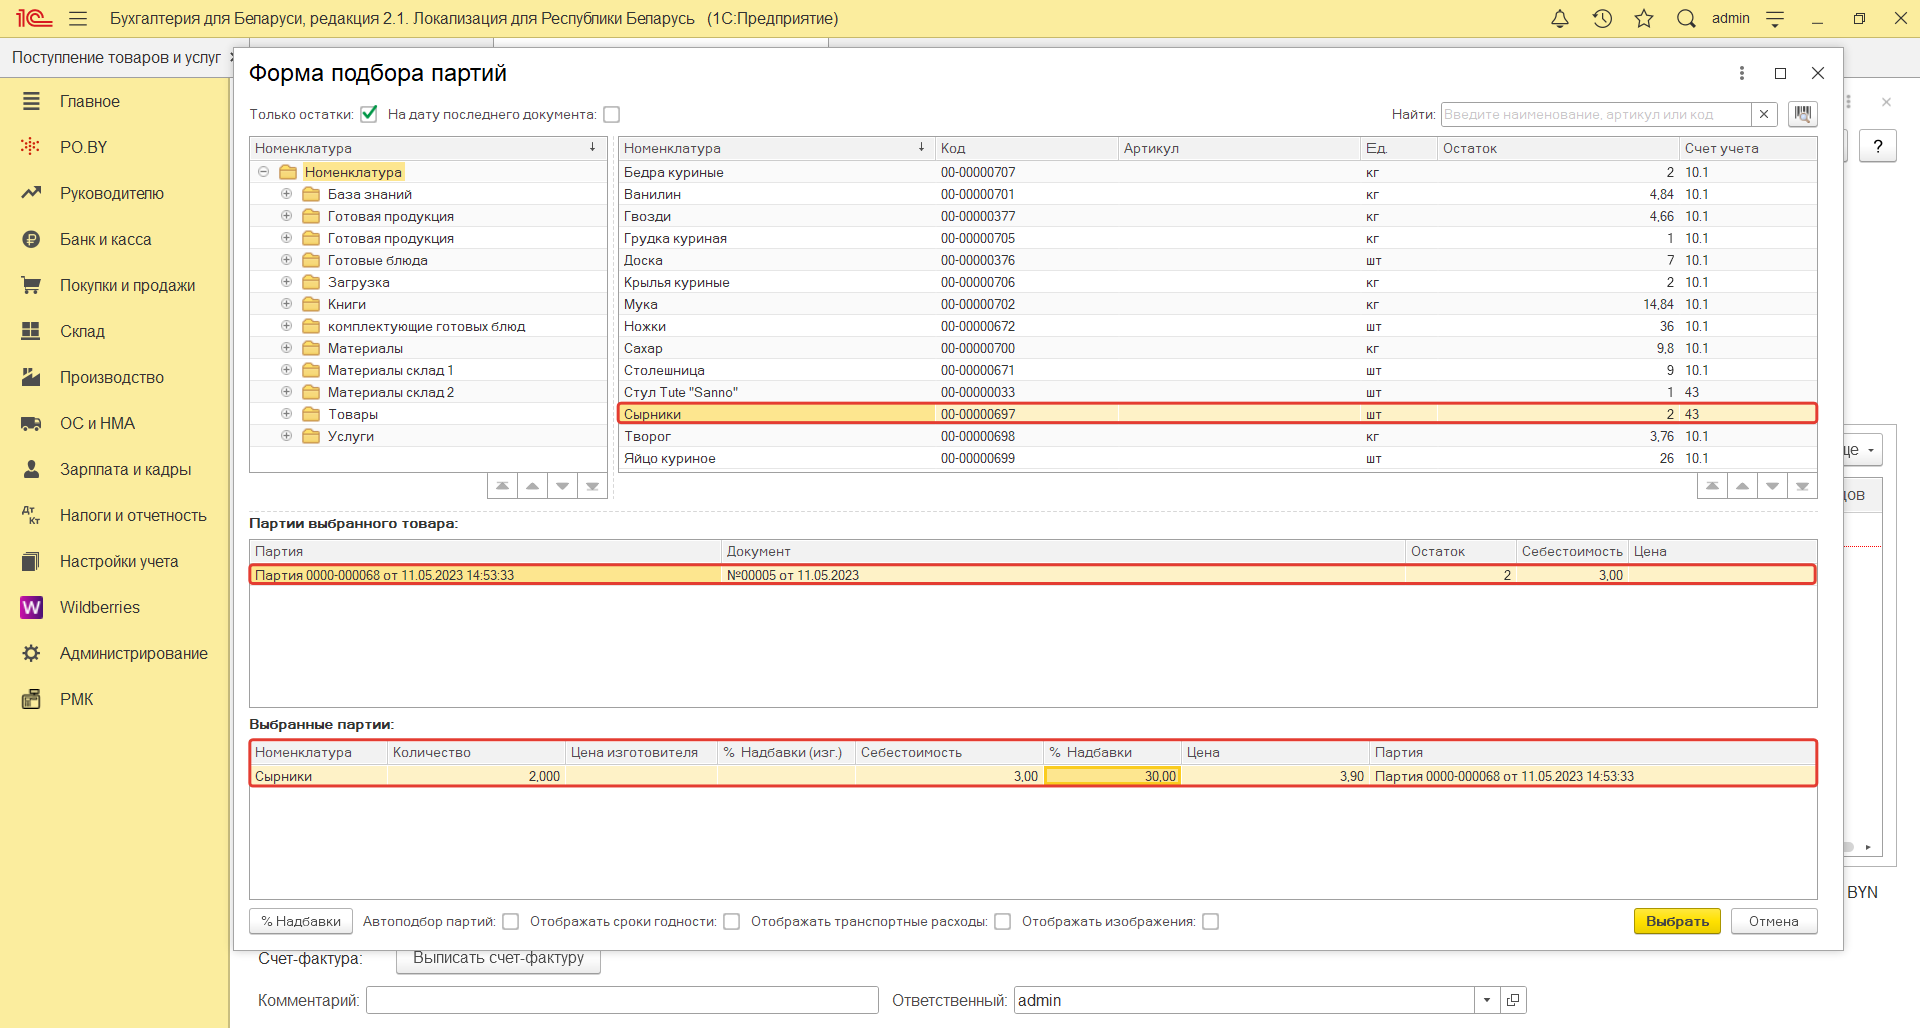Open the notifications bell icon

1559,19
